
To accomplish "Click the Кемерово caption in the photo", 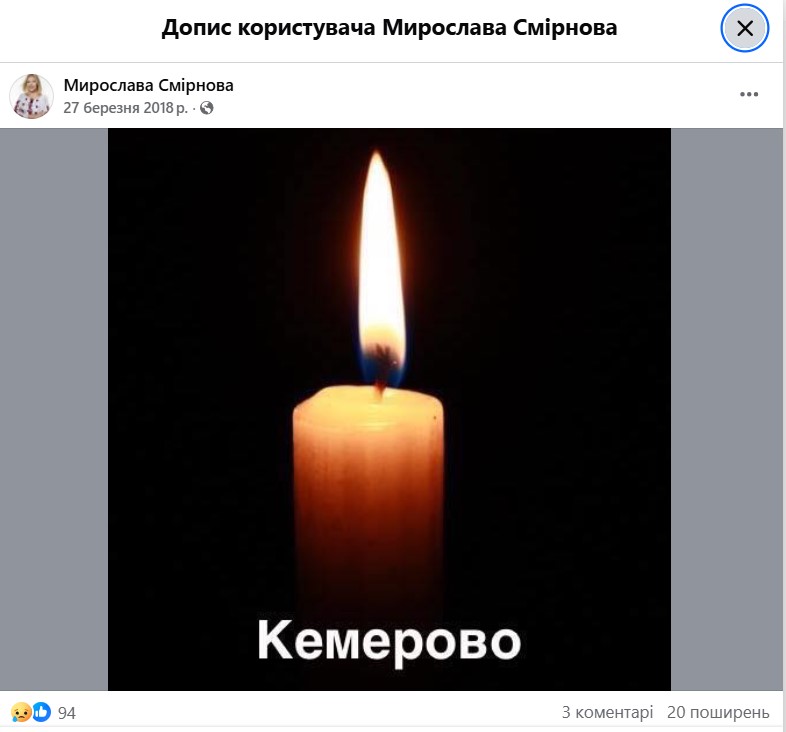I will 389,642.
